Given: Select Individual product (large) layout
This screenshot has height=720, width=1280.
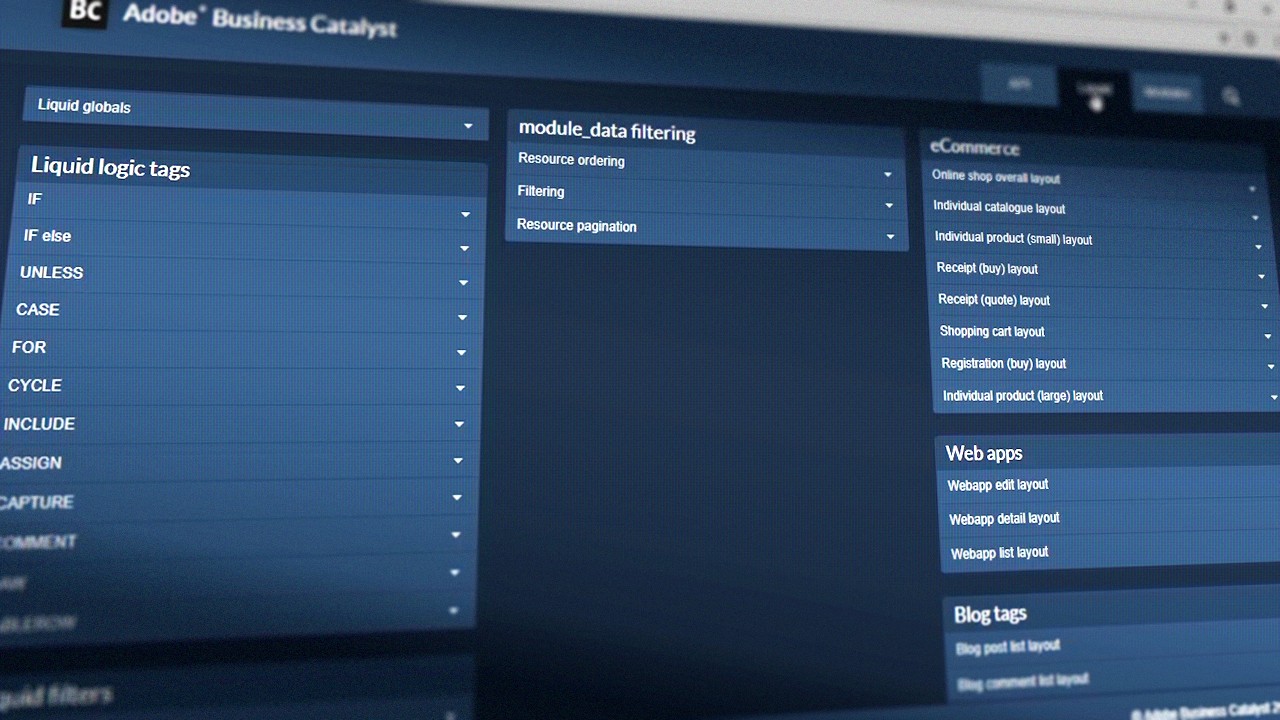Looking at the screenshot, I should 1022,396.
